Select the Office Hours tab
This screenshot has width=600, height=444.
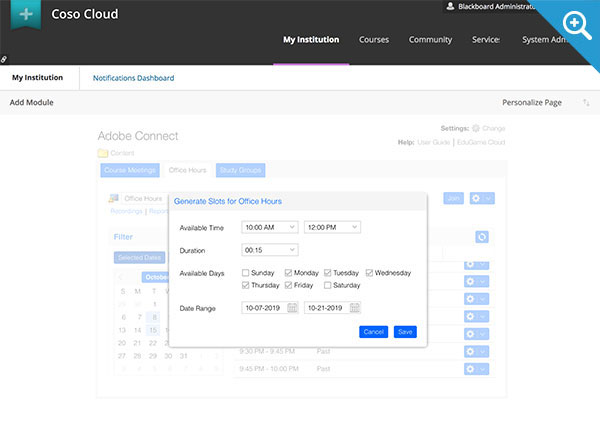pyautogui.click(x=188, y=170)
